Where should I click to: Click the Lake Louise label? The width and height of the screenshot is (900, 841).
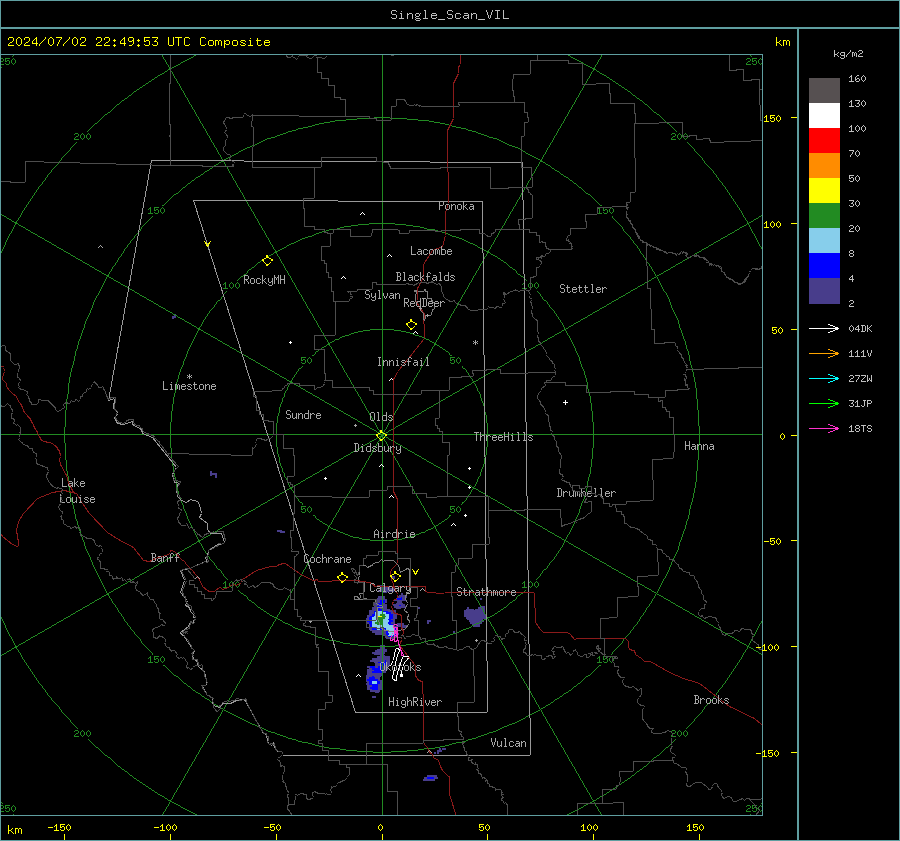[x=77, y=491]
